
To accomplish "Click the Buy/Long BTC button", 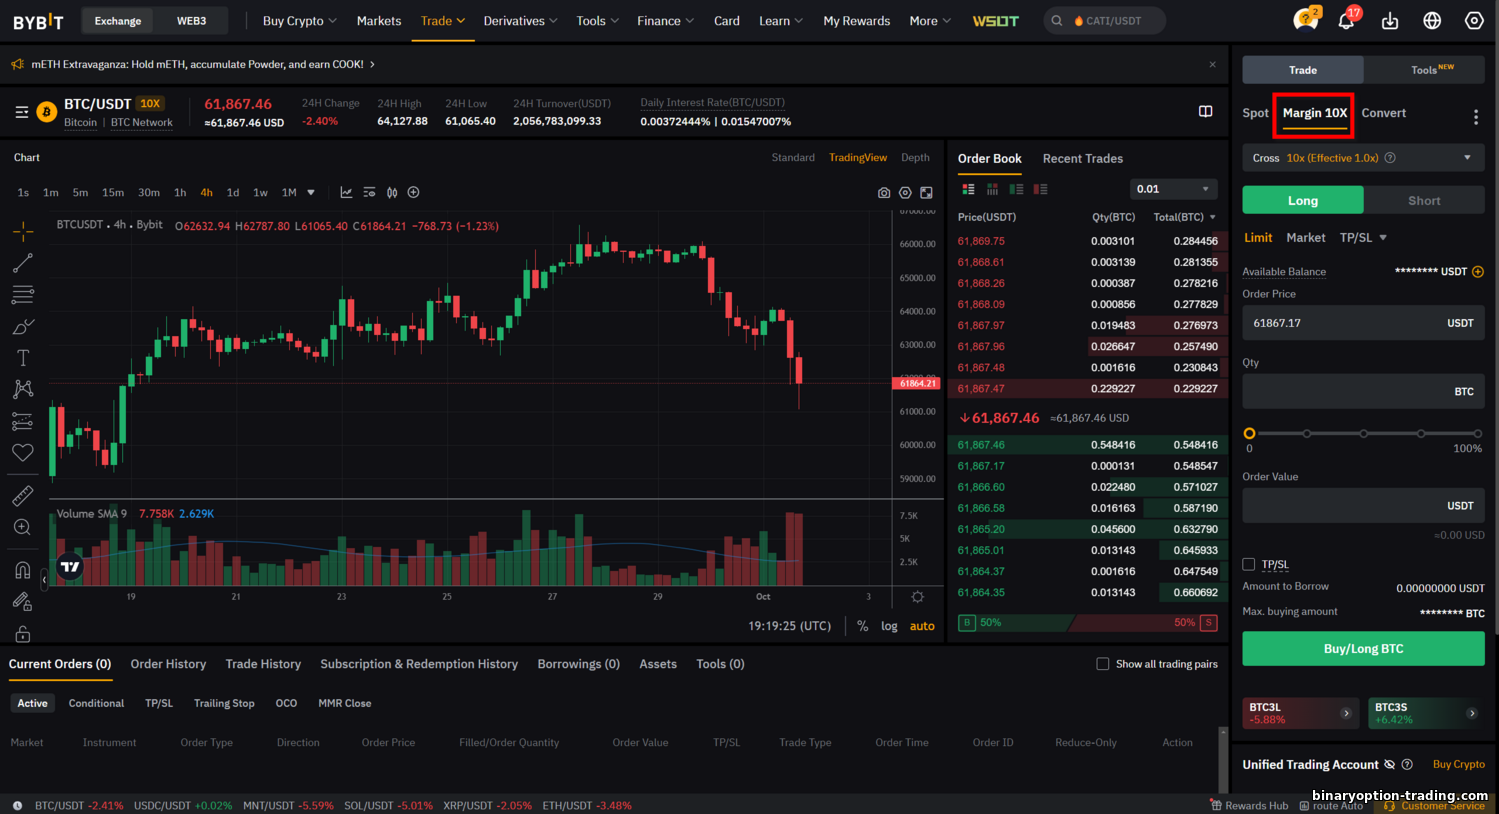I will coord(1363,649).
